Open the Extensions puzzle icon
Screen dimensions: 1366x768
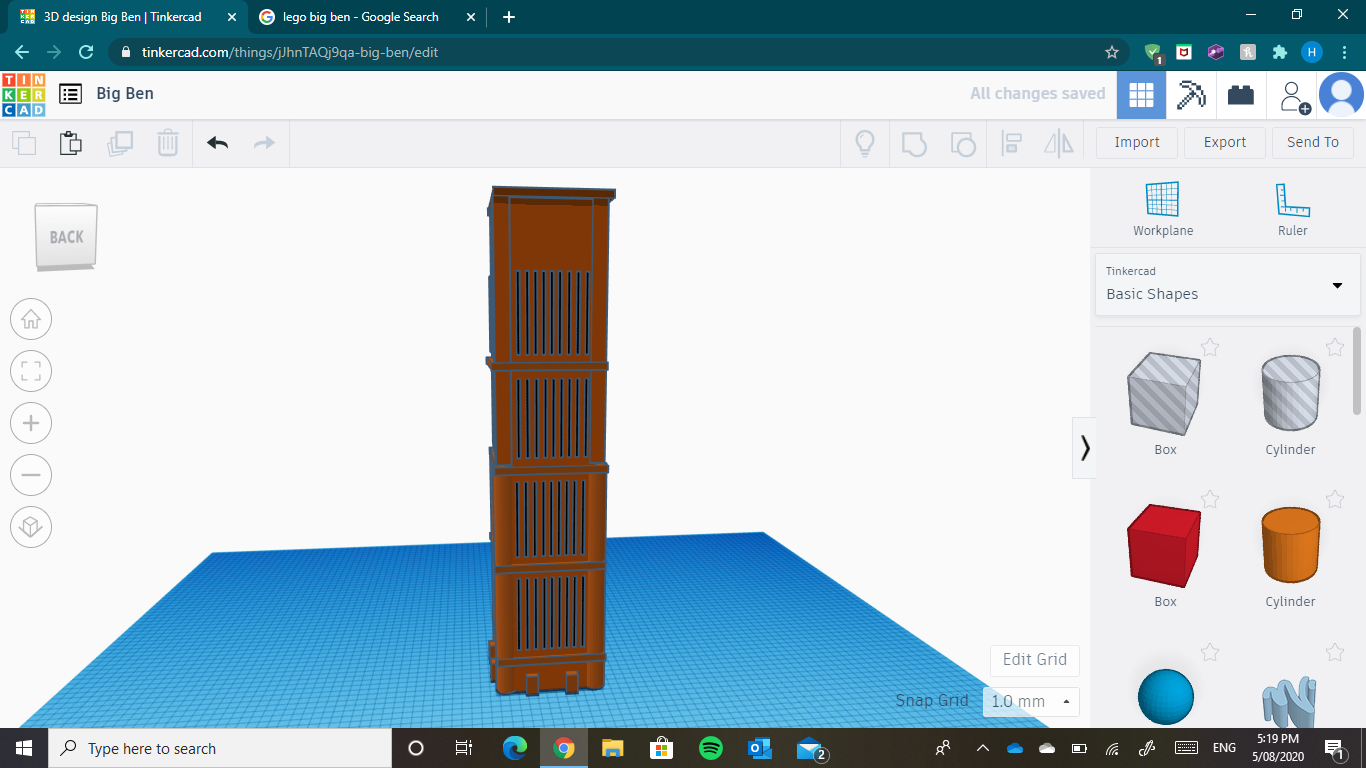[1279, 52]
